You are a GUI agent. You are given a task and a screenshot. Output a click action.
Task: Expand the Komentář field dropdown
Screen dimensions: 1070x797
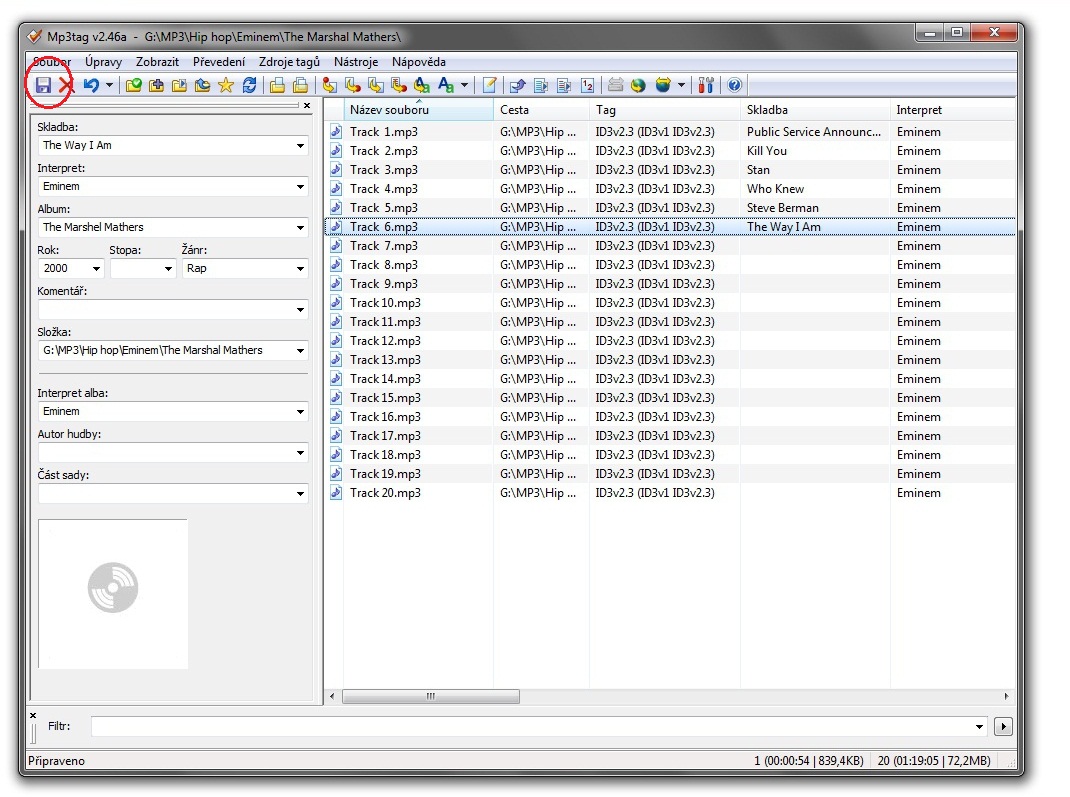(x=300, y=309)
